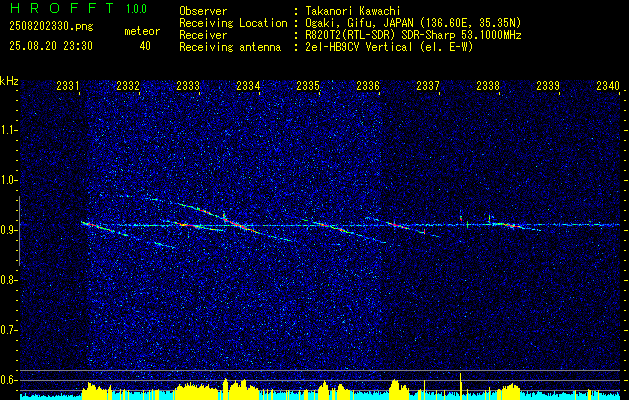Click the meteor label
629x400 pixels.
(x=142, y=31)
